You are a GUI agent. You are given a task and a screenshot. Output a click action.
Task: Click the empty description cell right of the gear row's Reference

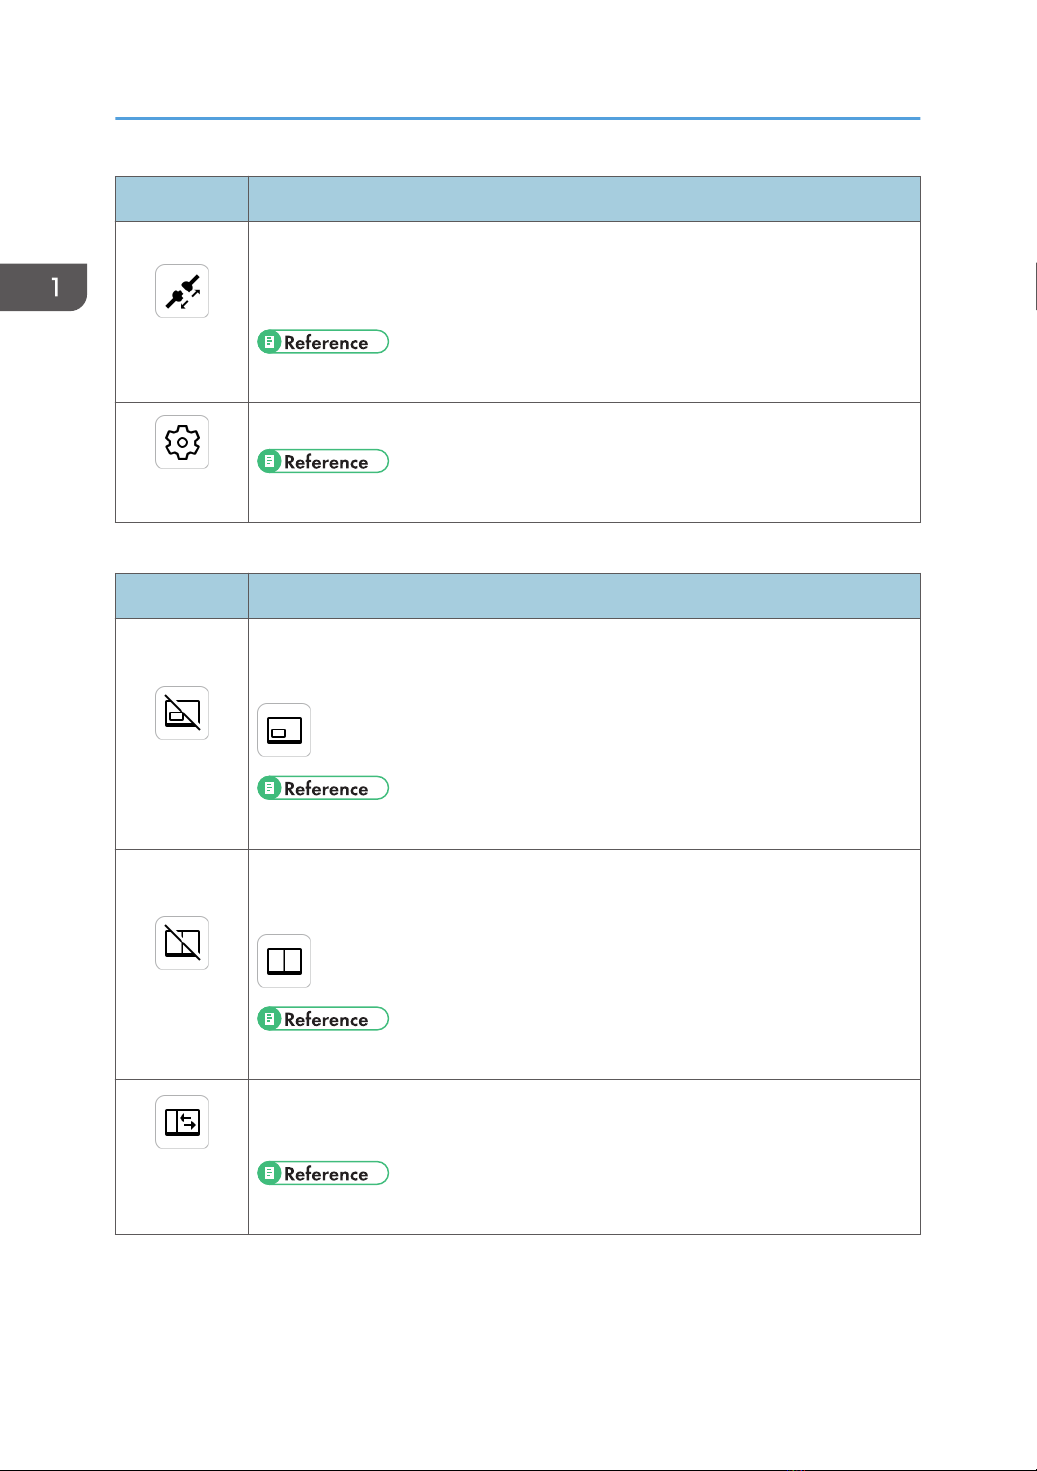click(654, 462)
